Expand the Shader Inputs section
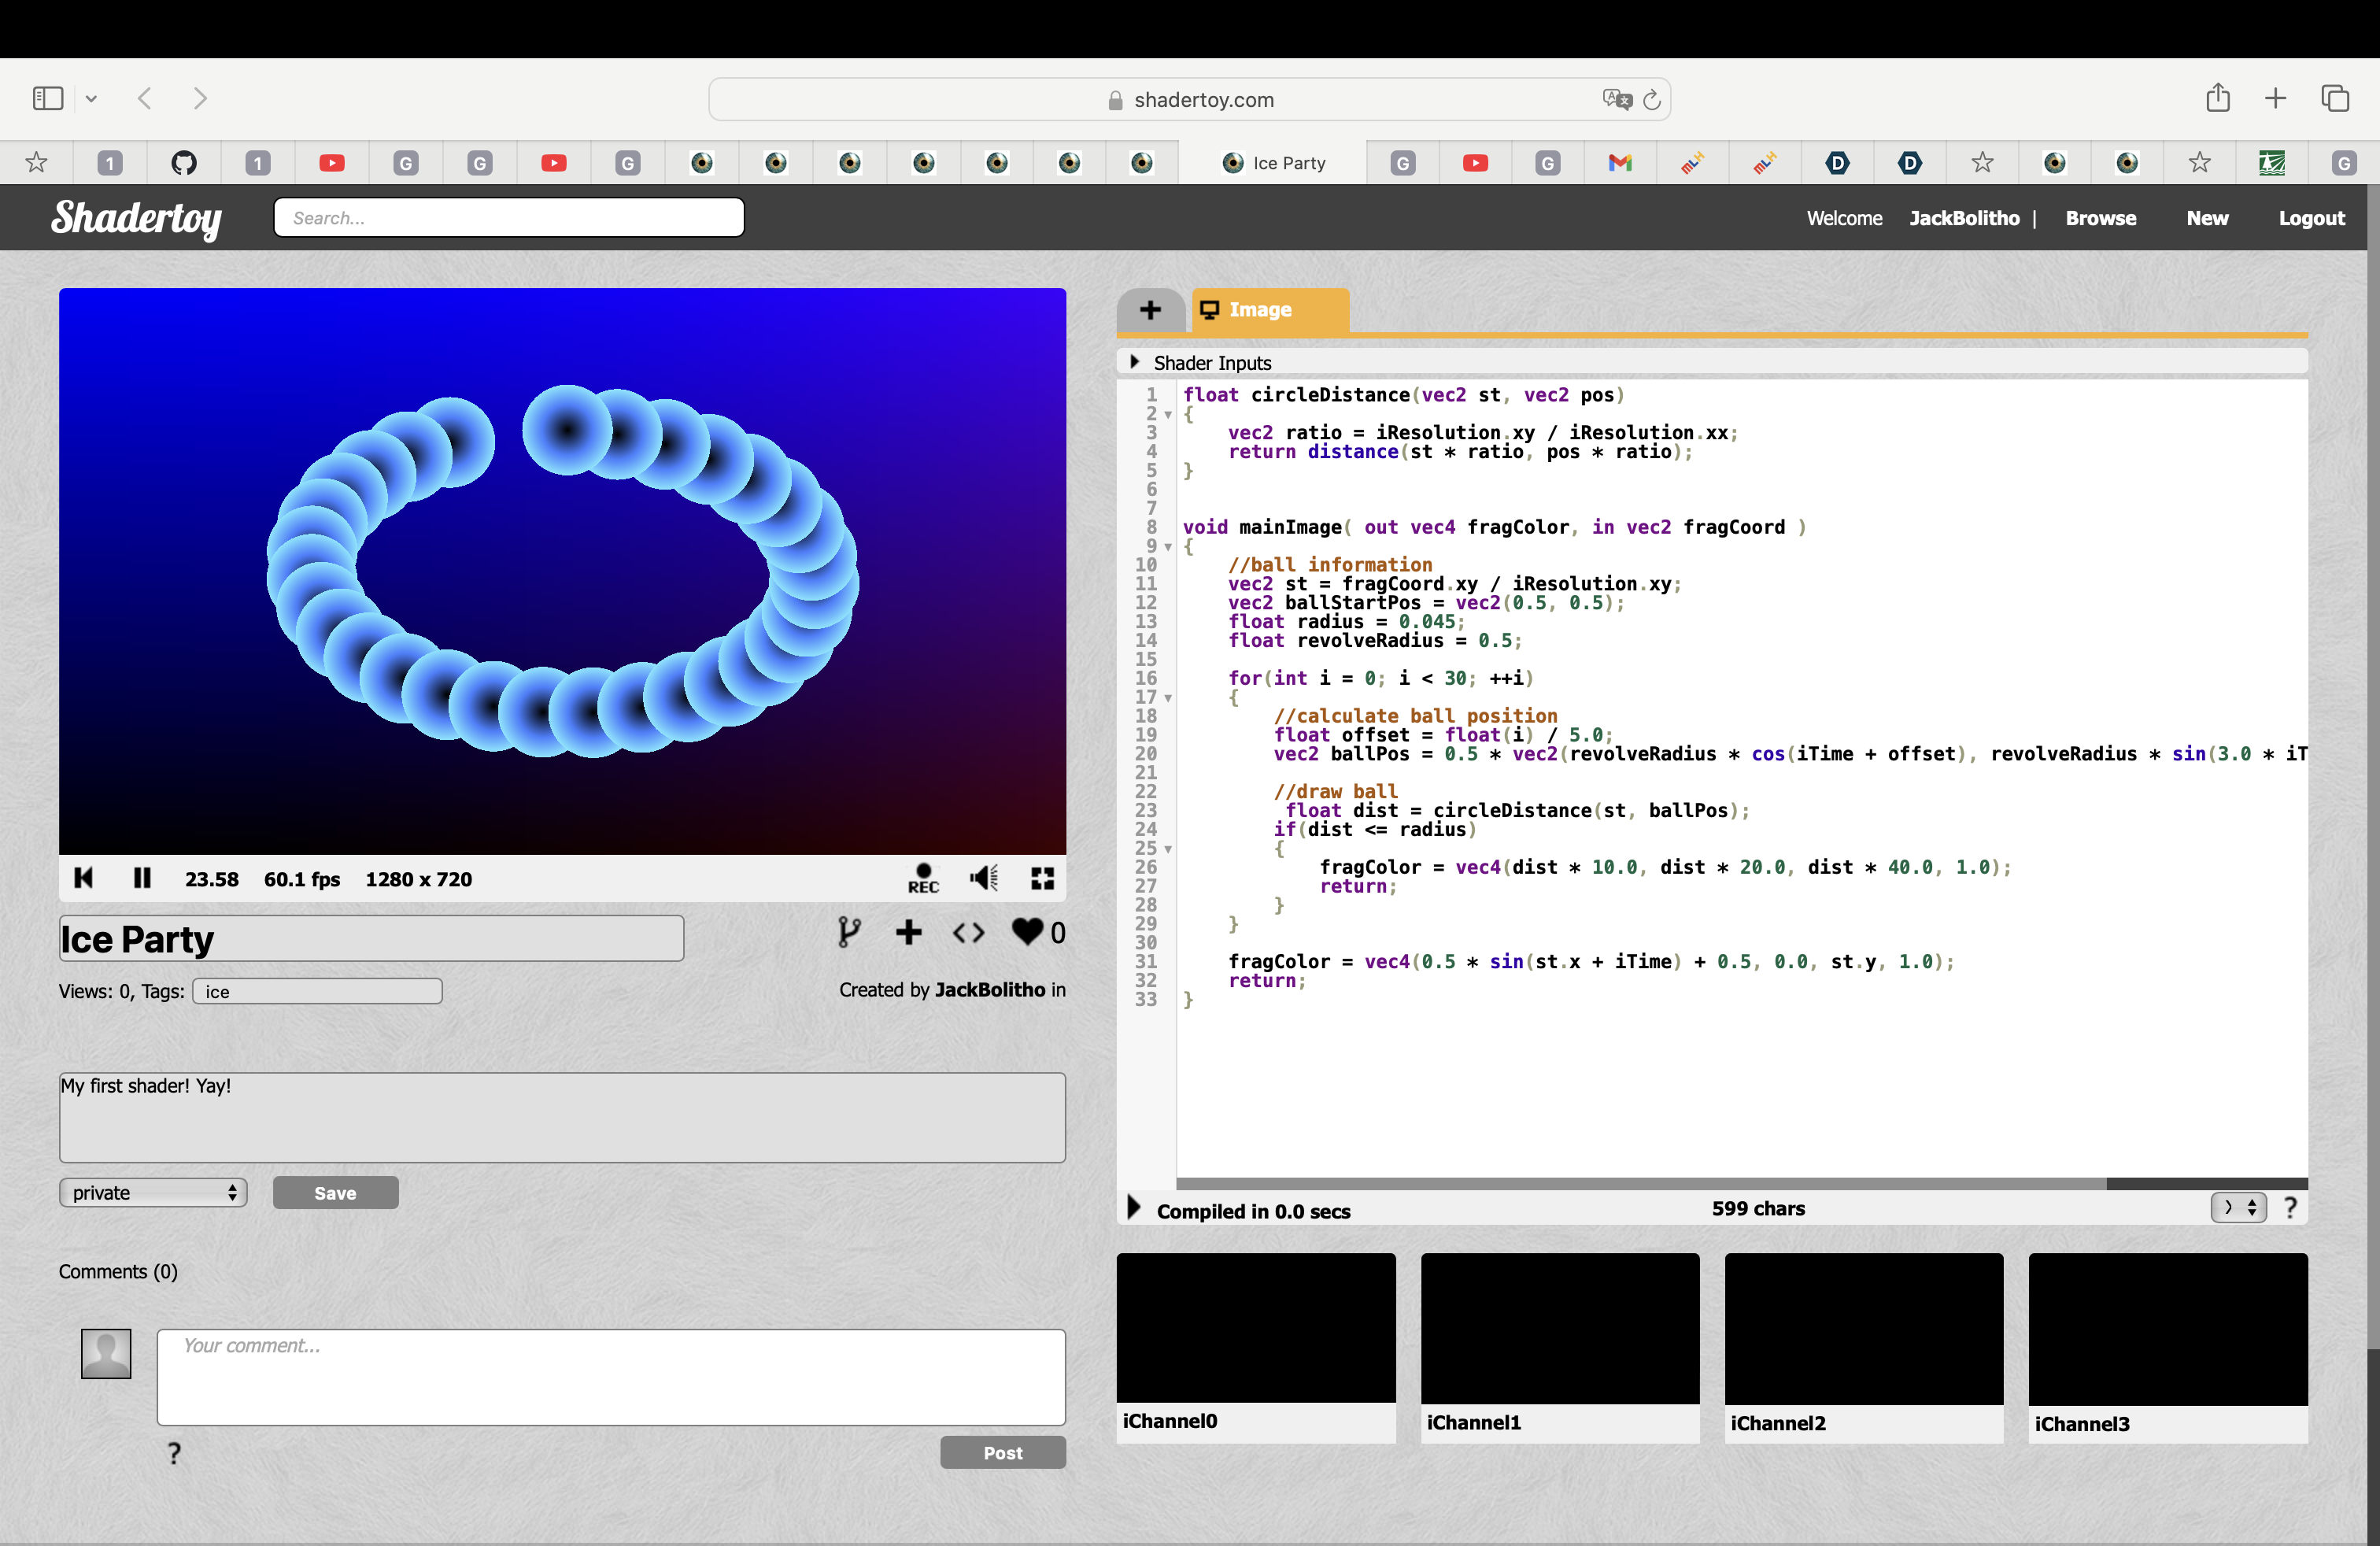The width and height of the screenshot is (2380, 1546). [1135, 362]
